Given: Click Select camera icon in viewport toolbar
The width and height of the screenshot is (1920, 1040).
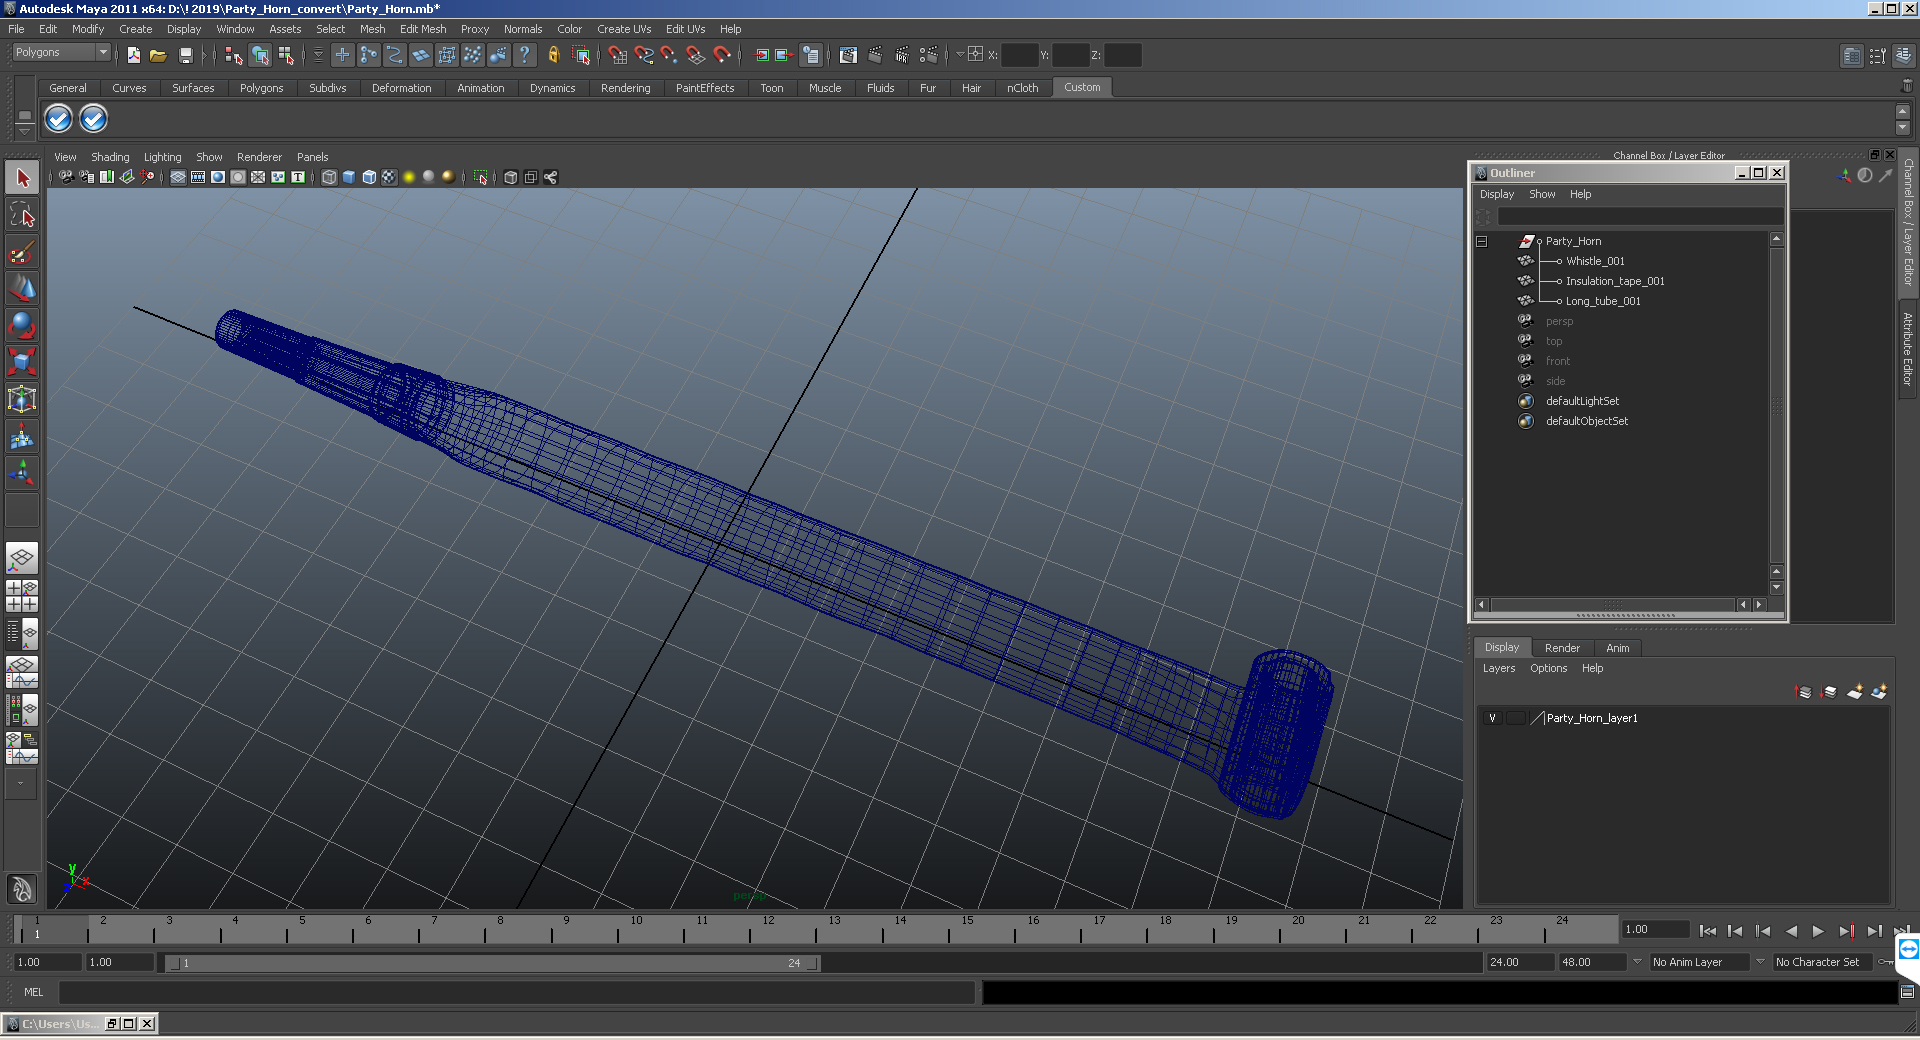Looking at the screenshot, I should pyautogui.click(x=66, y=177).
